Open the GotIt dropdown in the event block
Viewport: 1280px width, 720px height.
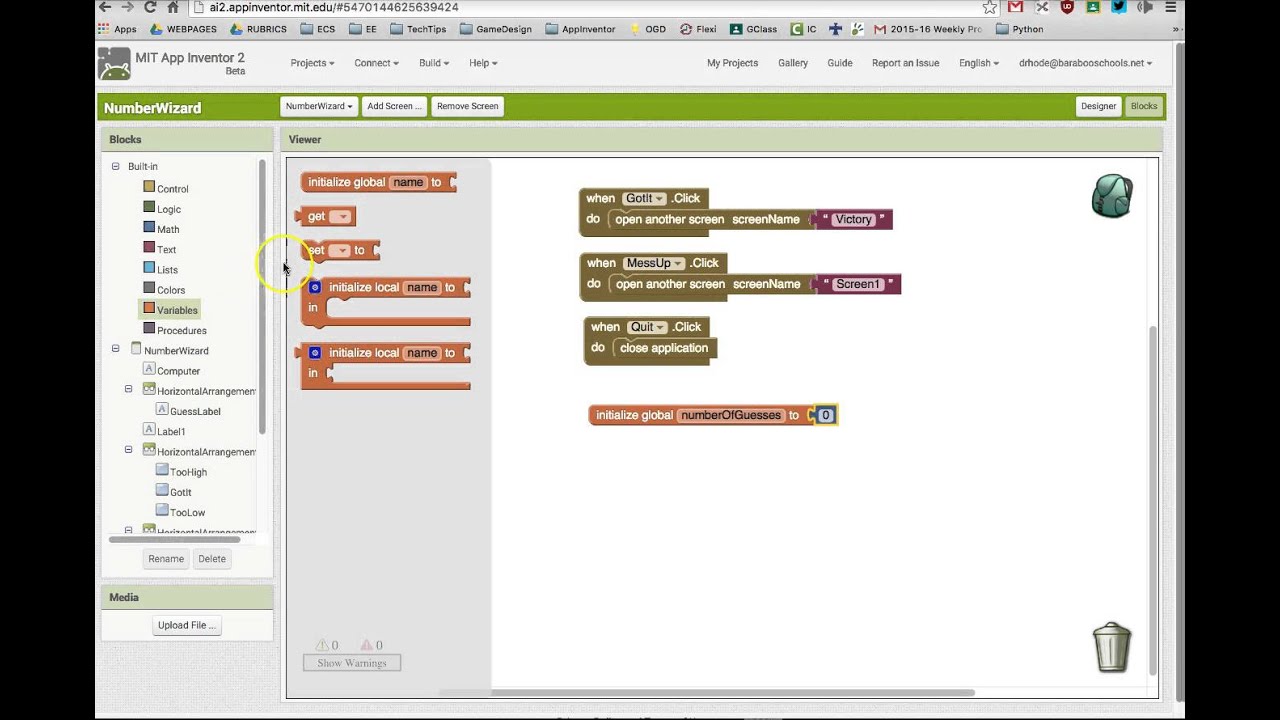pyautogui.click(x=645, y=199)
